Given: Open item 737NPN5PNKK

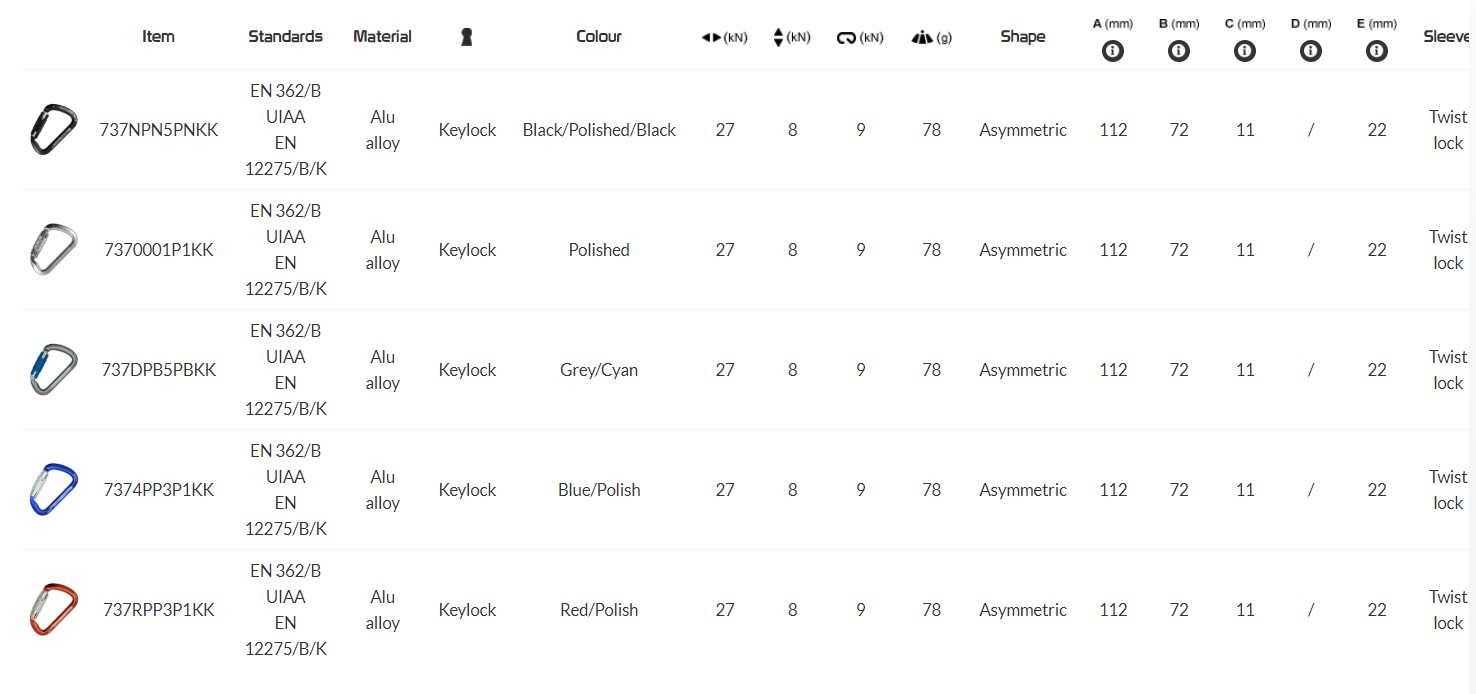Looking at the screenshot, I should pos(158,130).
